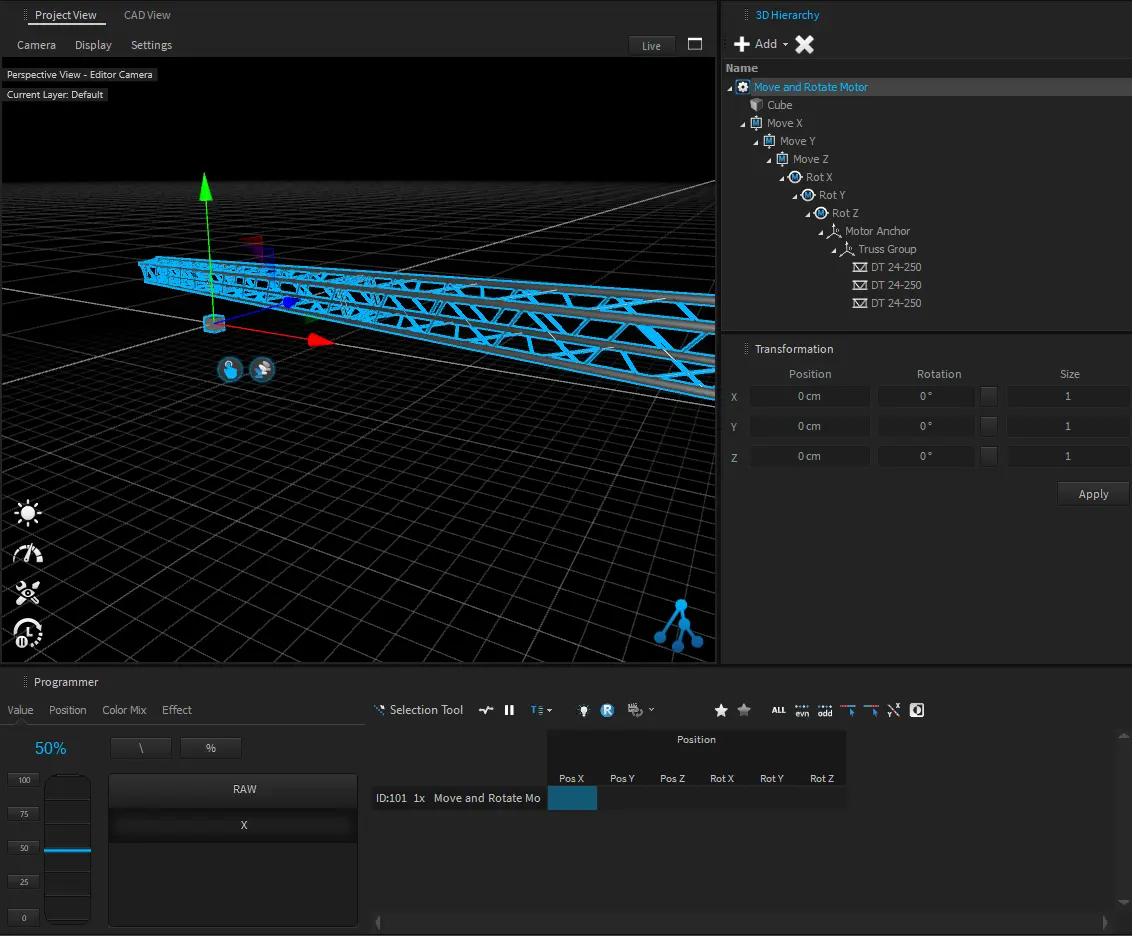Collapse the Truss Group tree node

(x=835, y=250)
